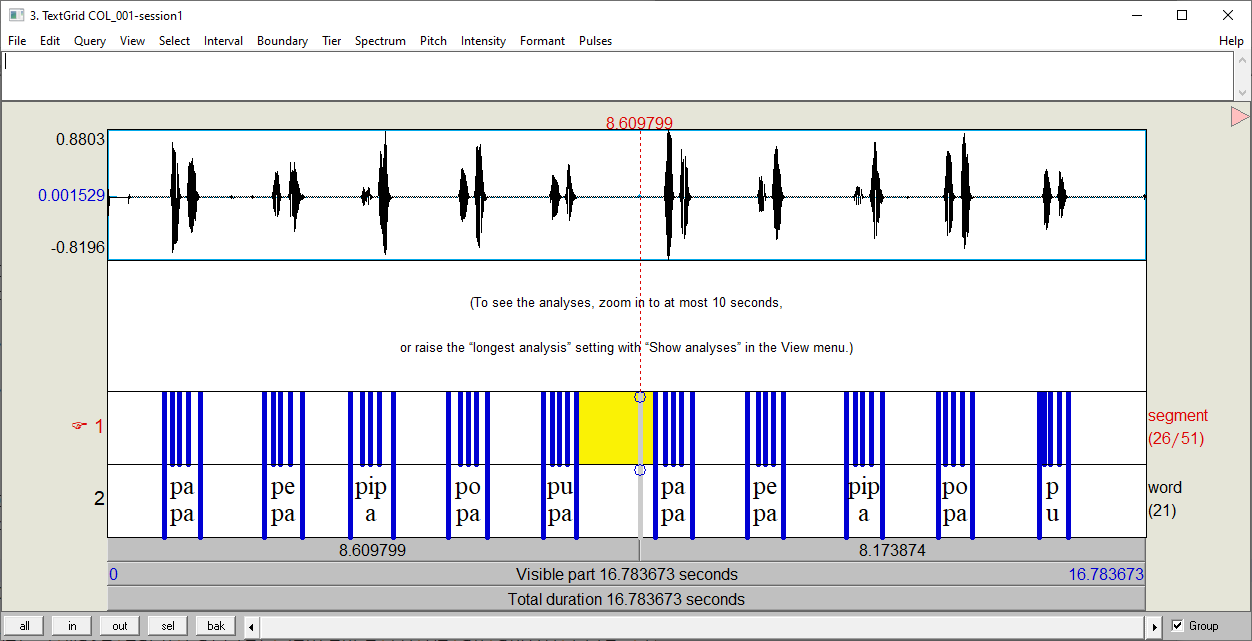Select the second 'papa' word interval
Image resolution: width=1252 pixels, height=641 pixels.
673,501
